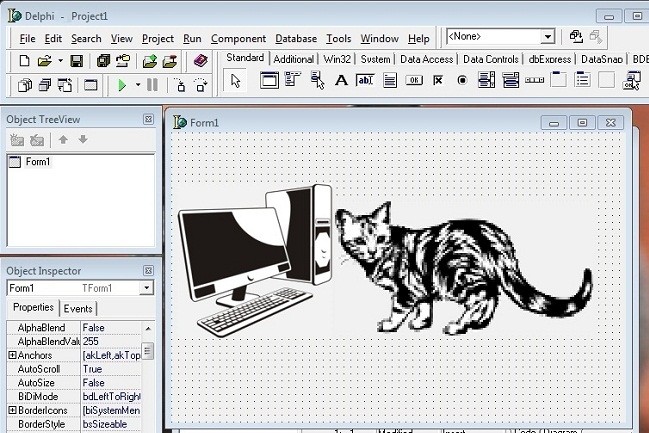Pick the ComboBox component
The image size is (649, 433).
[511, 80]
